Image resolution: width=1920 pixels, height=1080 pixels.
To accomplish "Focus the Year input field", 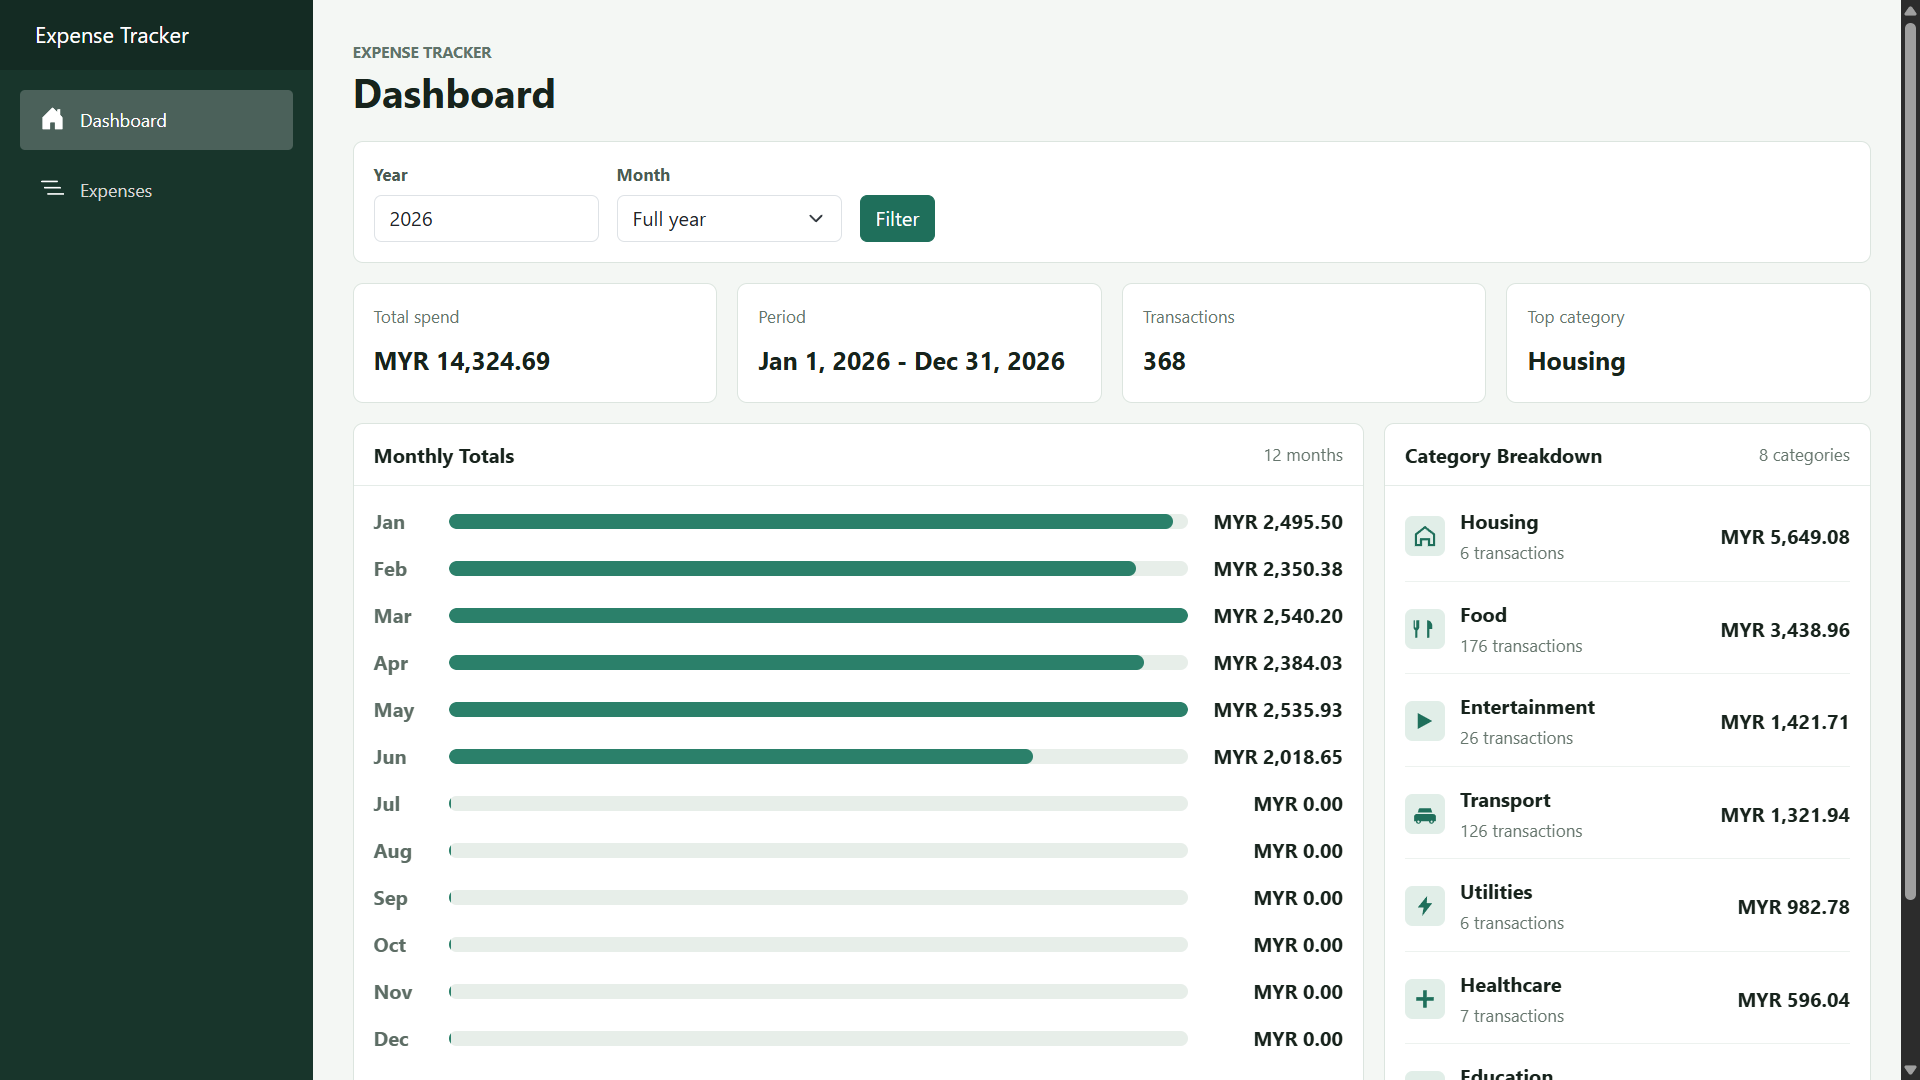I will (486, 219).
